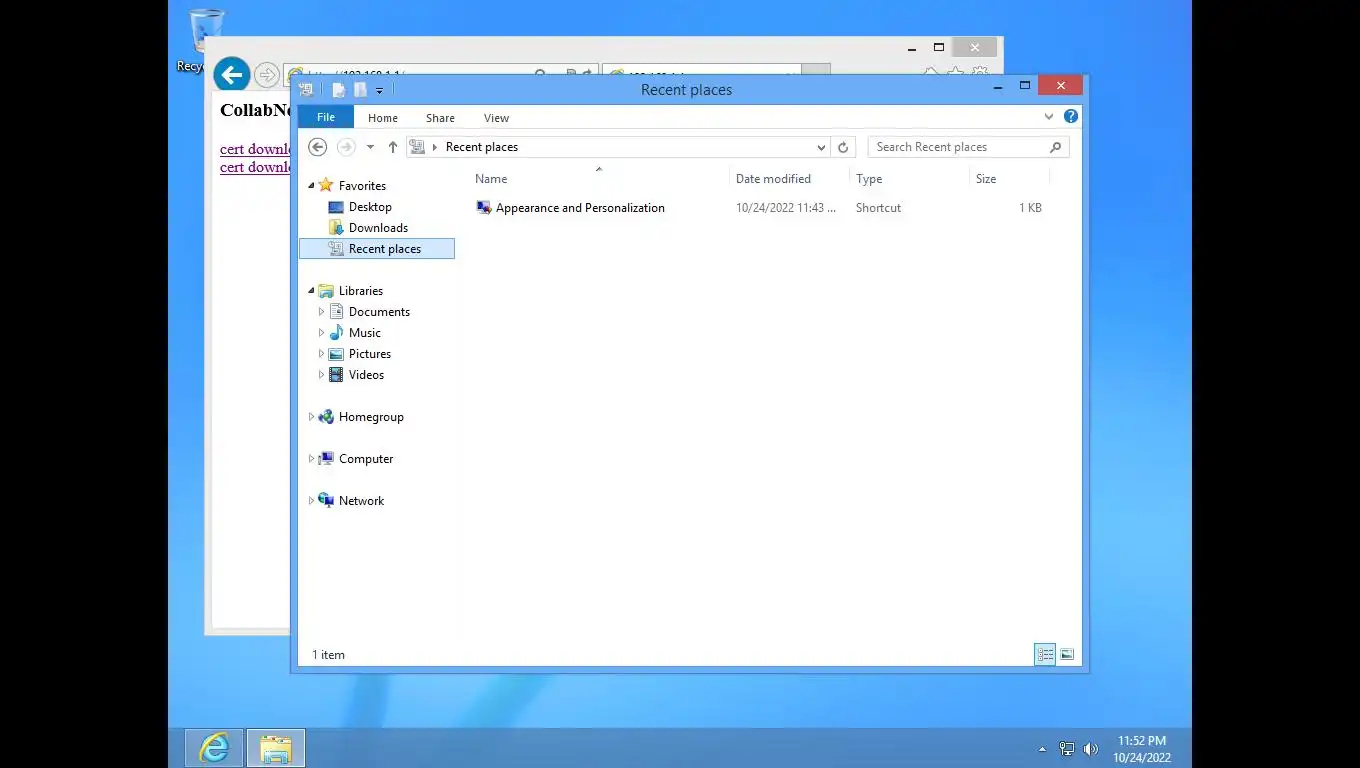Open recent locations dropdown arrow
This screenshot has width=1360, height=768.
coord(370,147)
